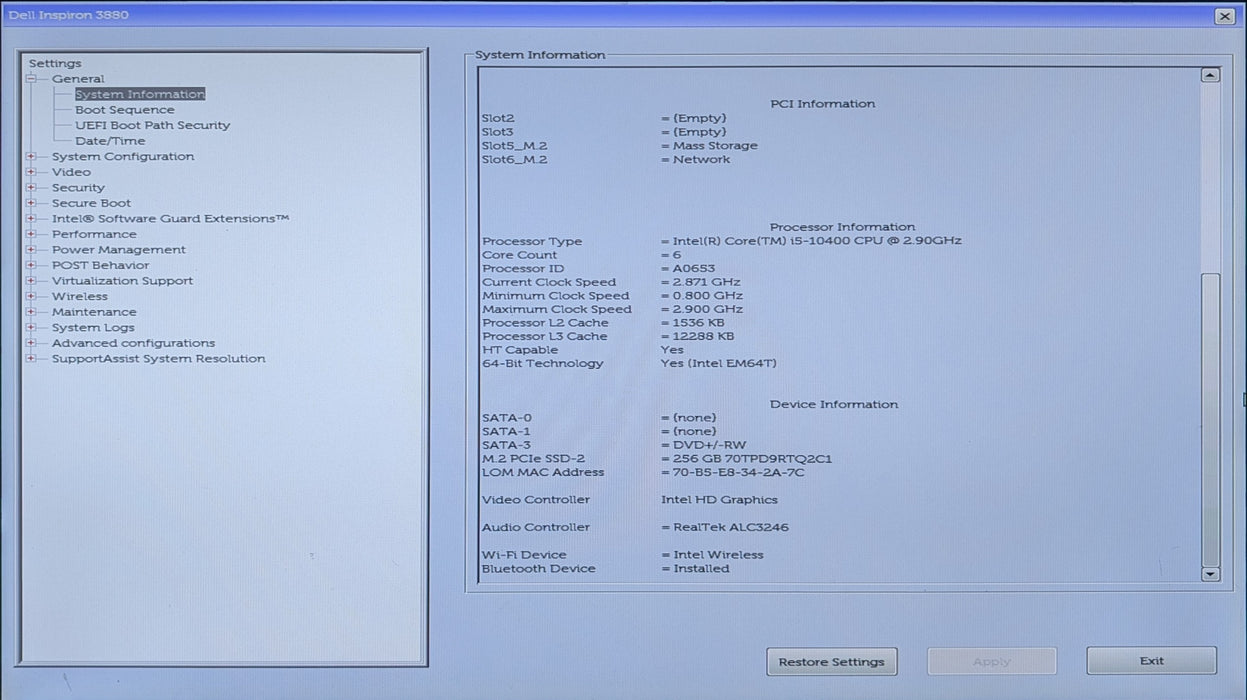Select Intel Software Guard Extensions label
The image size is (1247, 700).
(171, 219)
